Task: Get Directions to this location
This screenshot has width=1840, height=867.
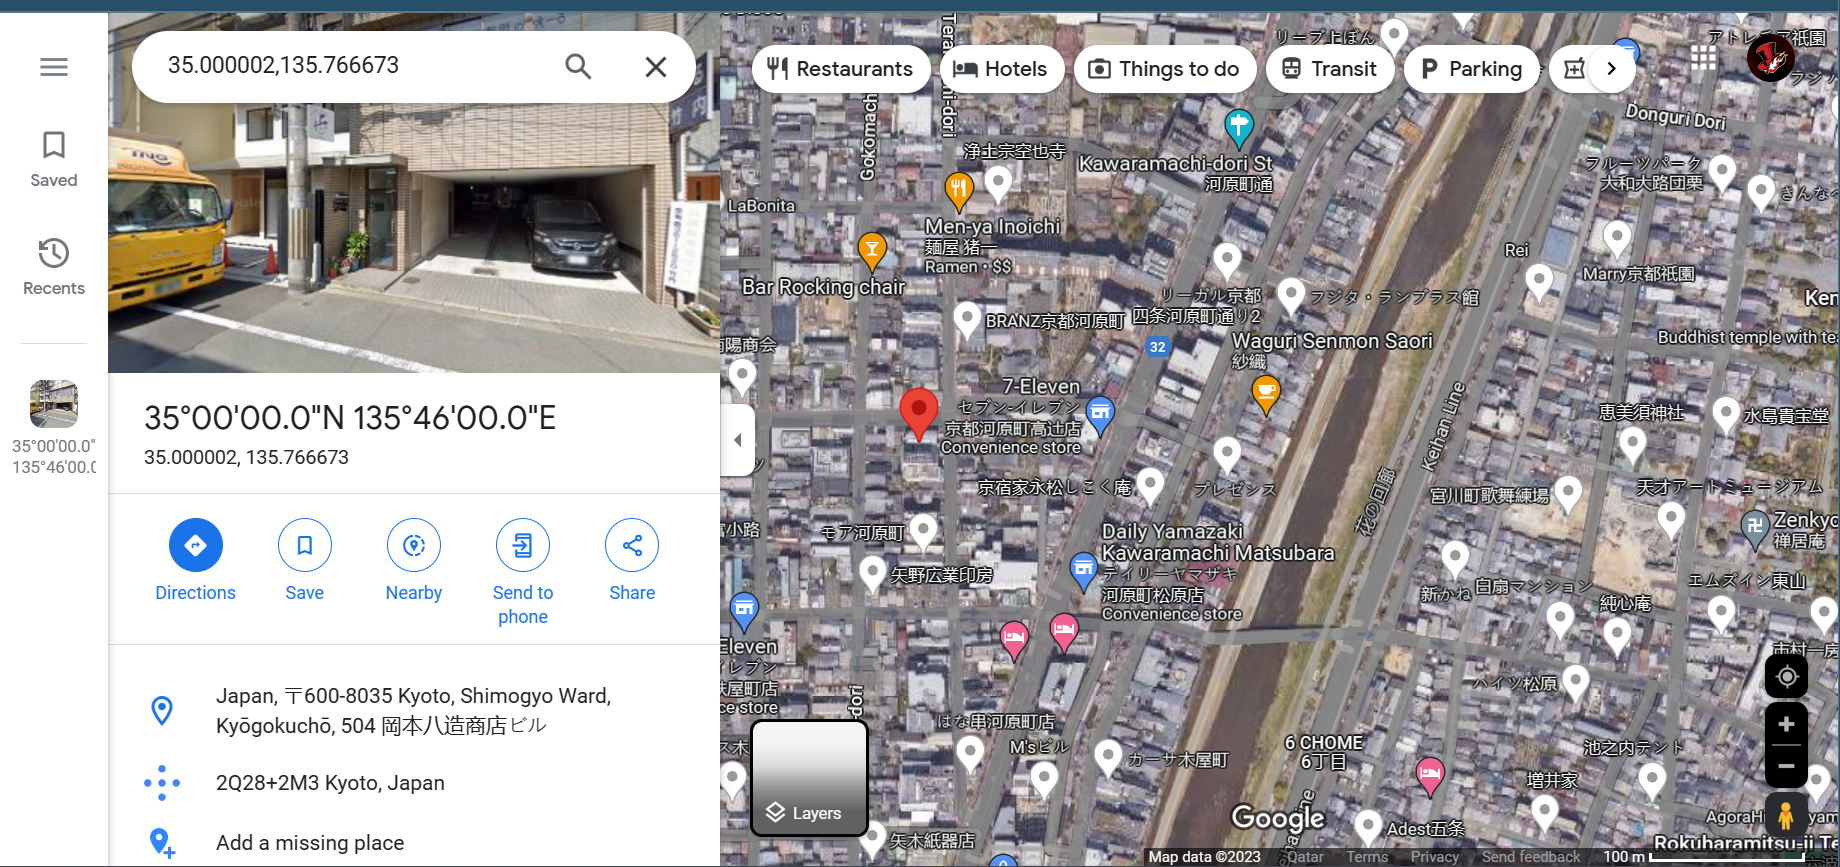Action: pos(196,561)
